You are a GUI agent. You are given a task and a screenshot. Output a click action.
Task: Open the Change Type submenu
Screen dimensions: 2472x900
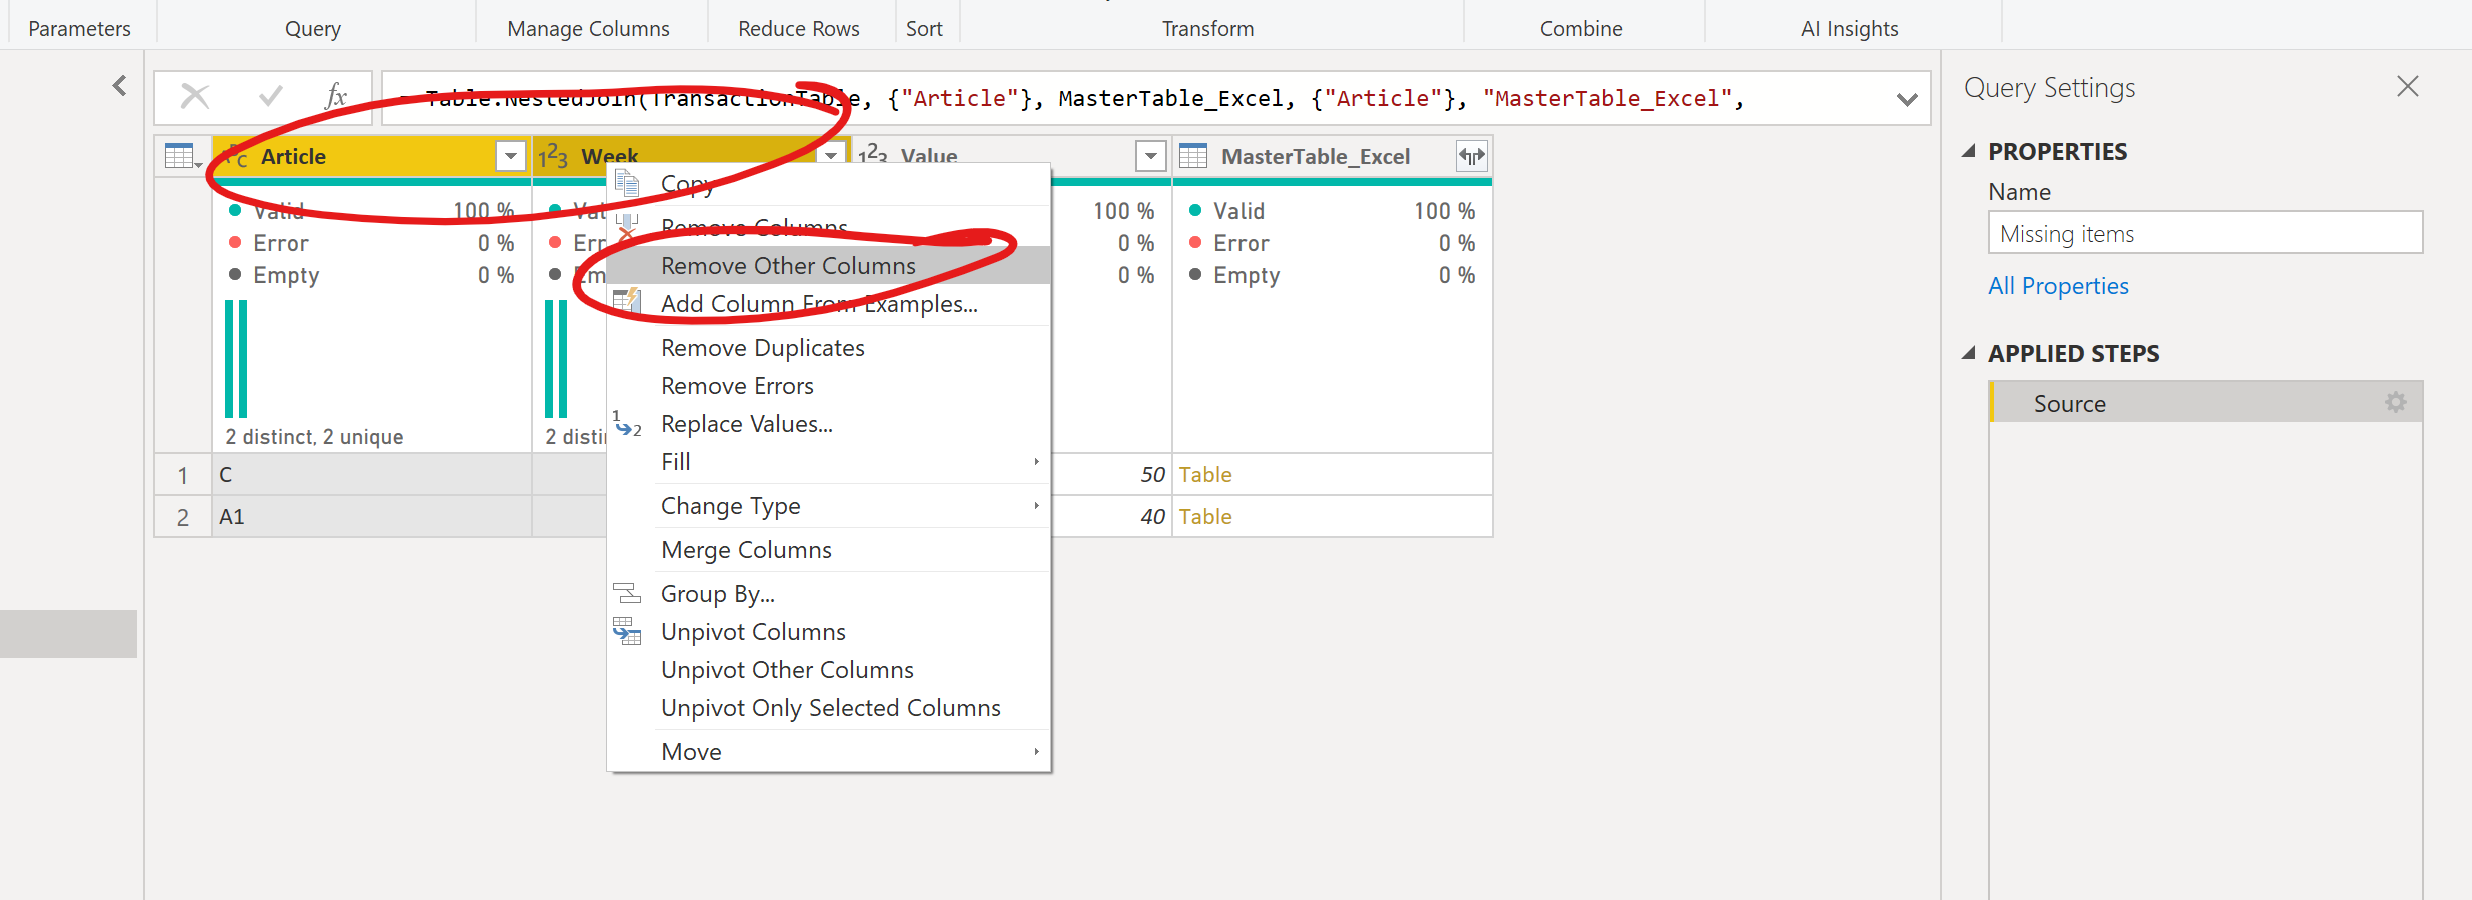[x=829, y=506]
